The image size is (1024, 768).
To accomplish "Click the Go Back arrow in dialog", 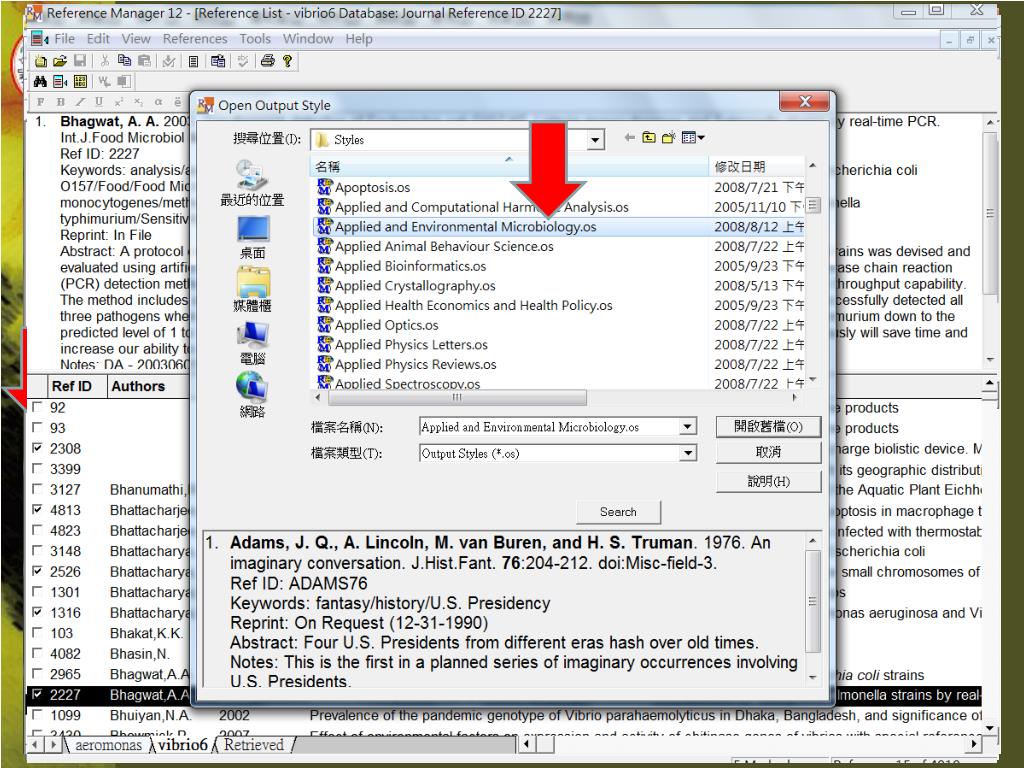I will [x=630, y=138].
